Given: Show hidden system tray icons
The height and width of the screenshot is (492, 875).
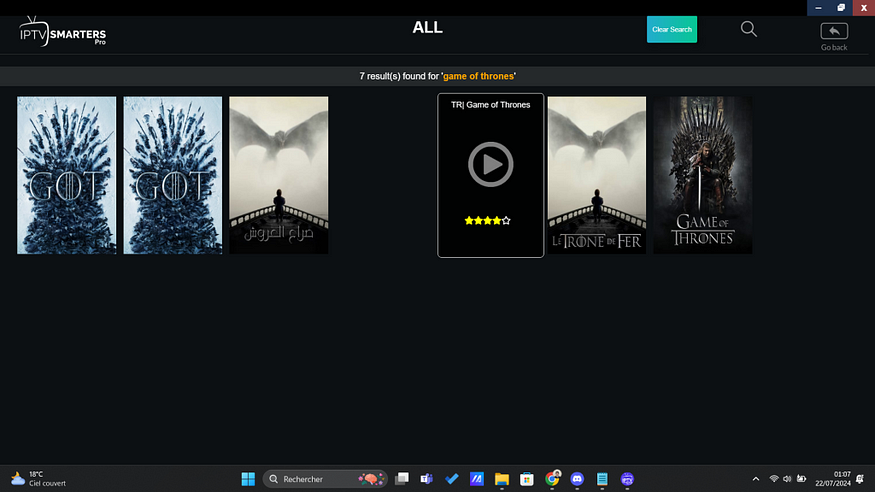Looking at the screenshot, I should pos(756,479).
